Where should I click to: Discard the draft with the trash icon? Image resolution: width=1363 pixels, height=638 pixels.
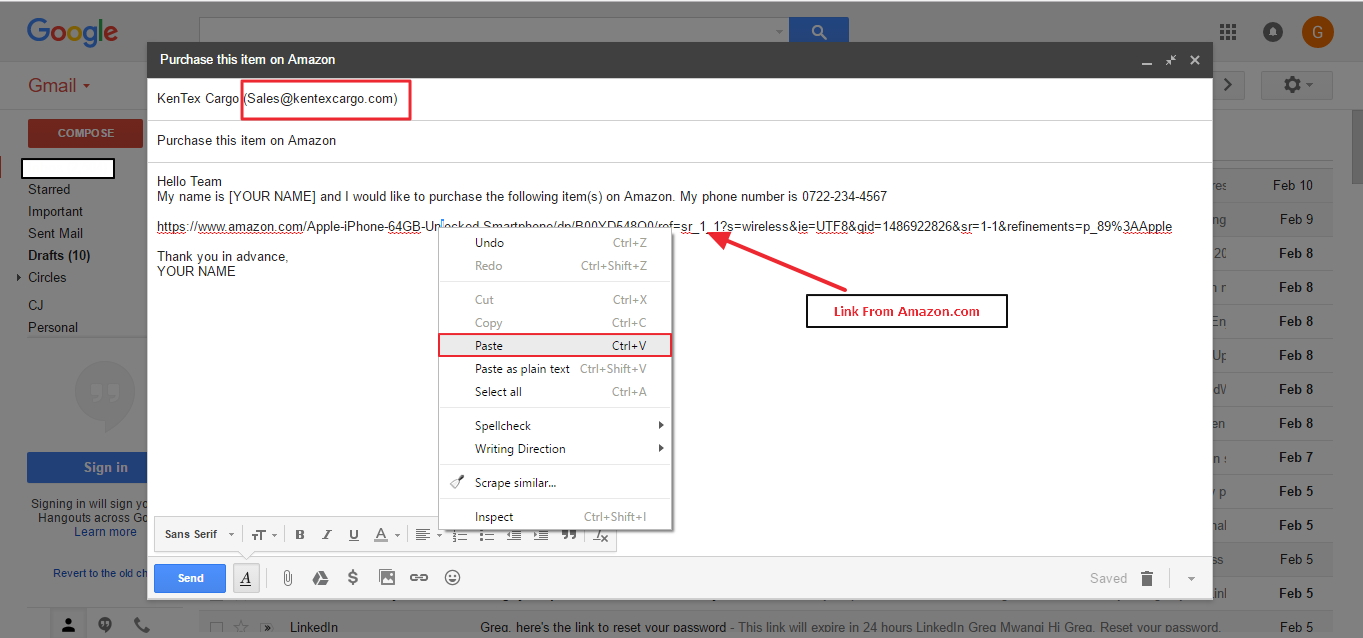[x=1147, y=578]
